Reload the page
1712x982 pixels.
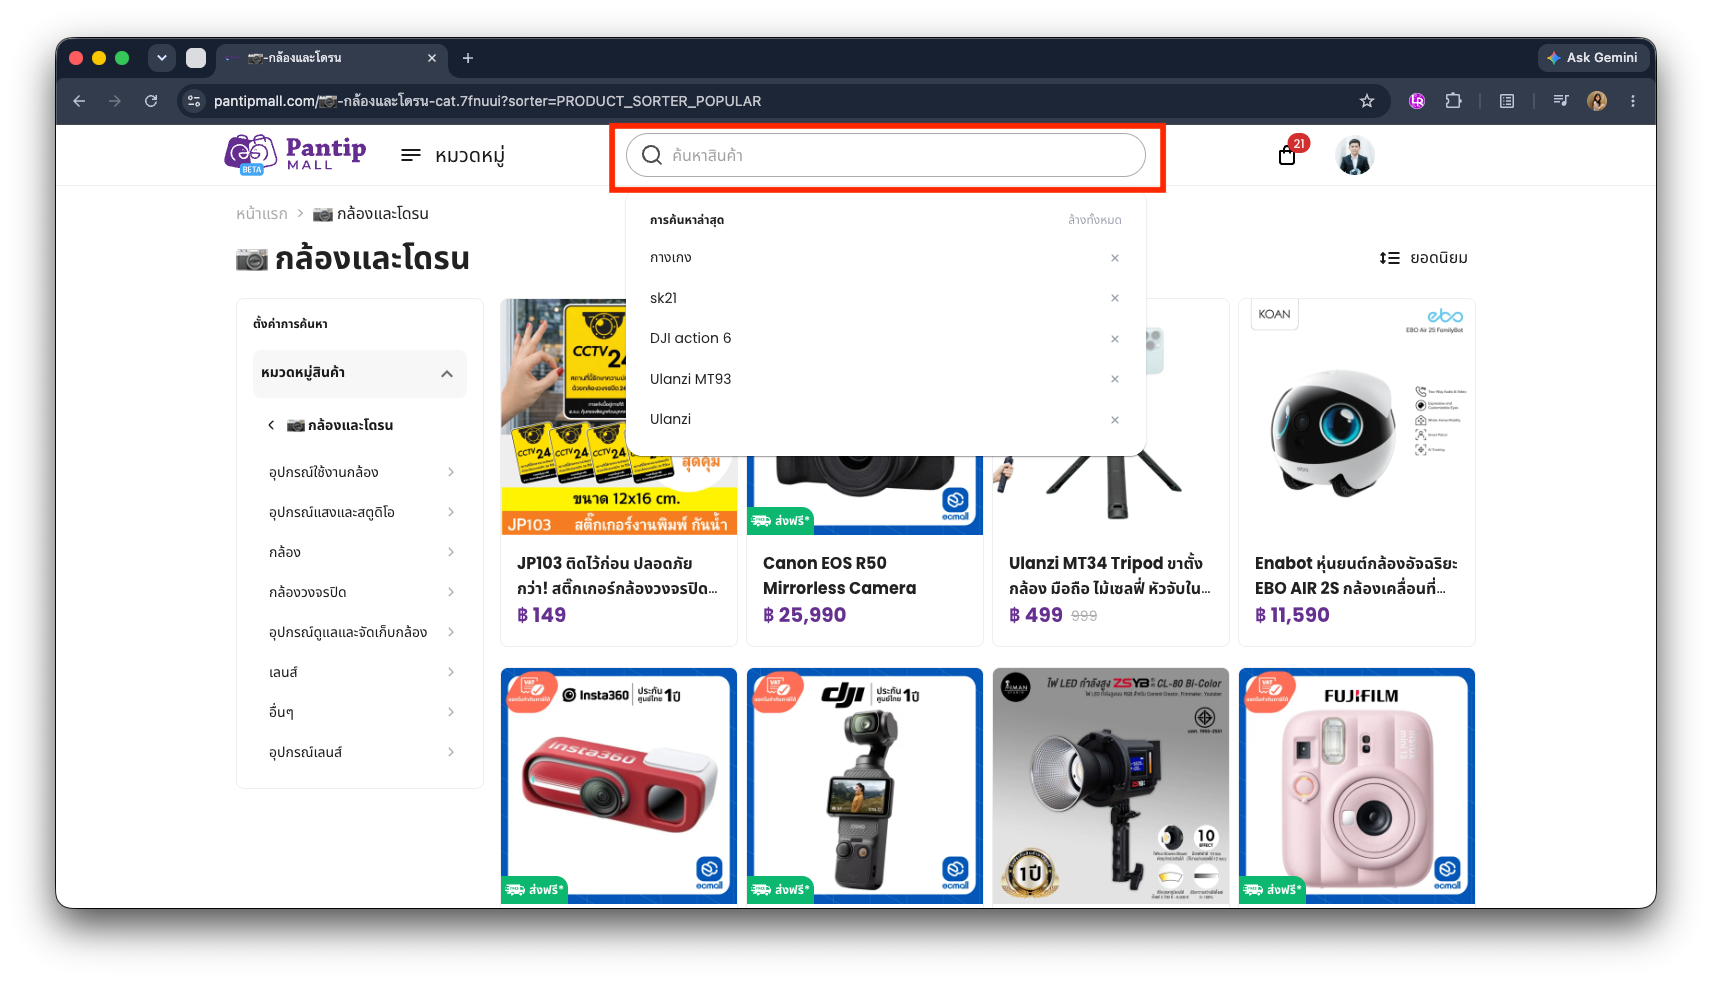[151, 101]
